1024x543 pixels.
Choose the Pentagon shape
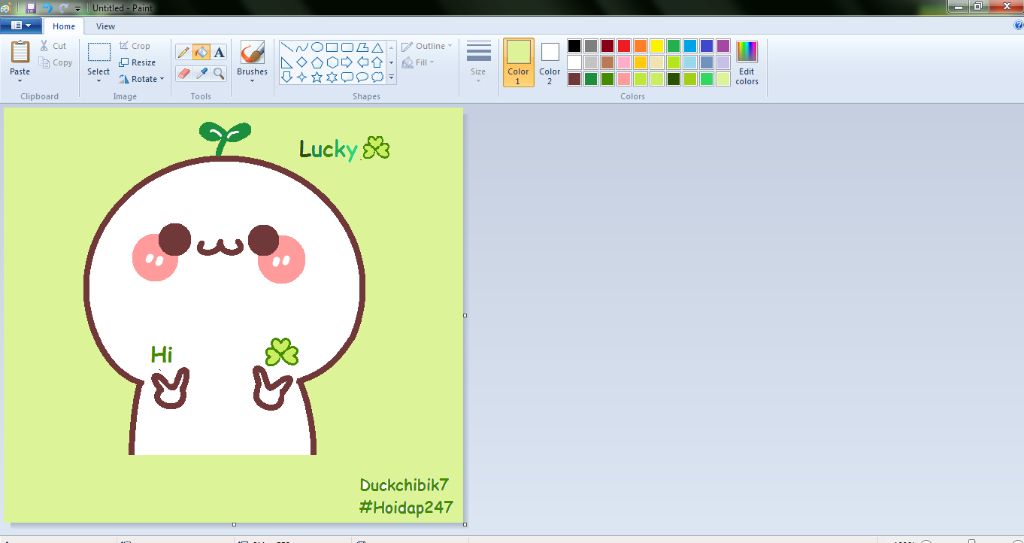click(317, 63)
